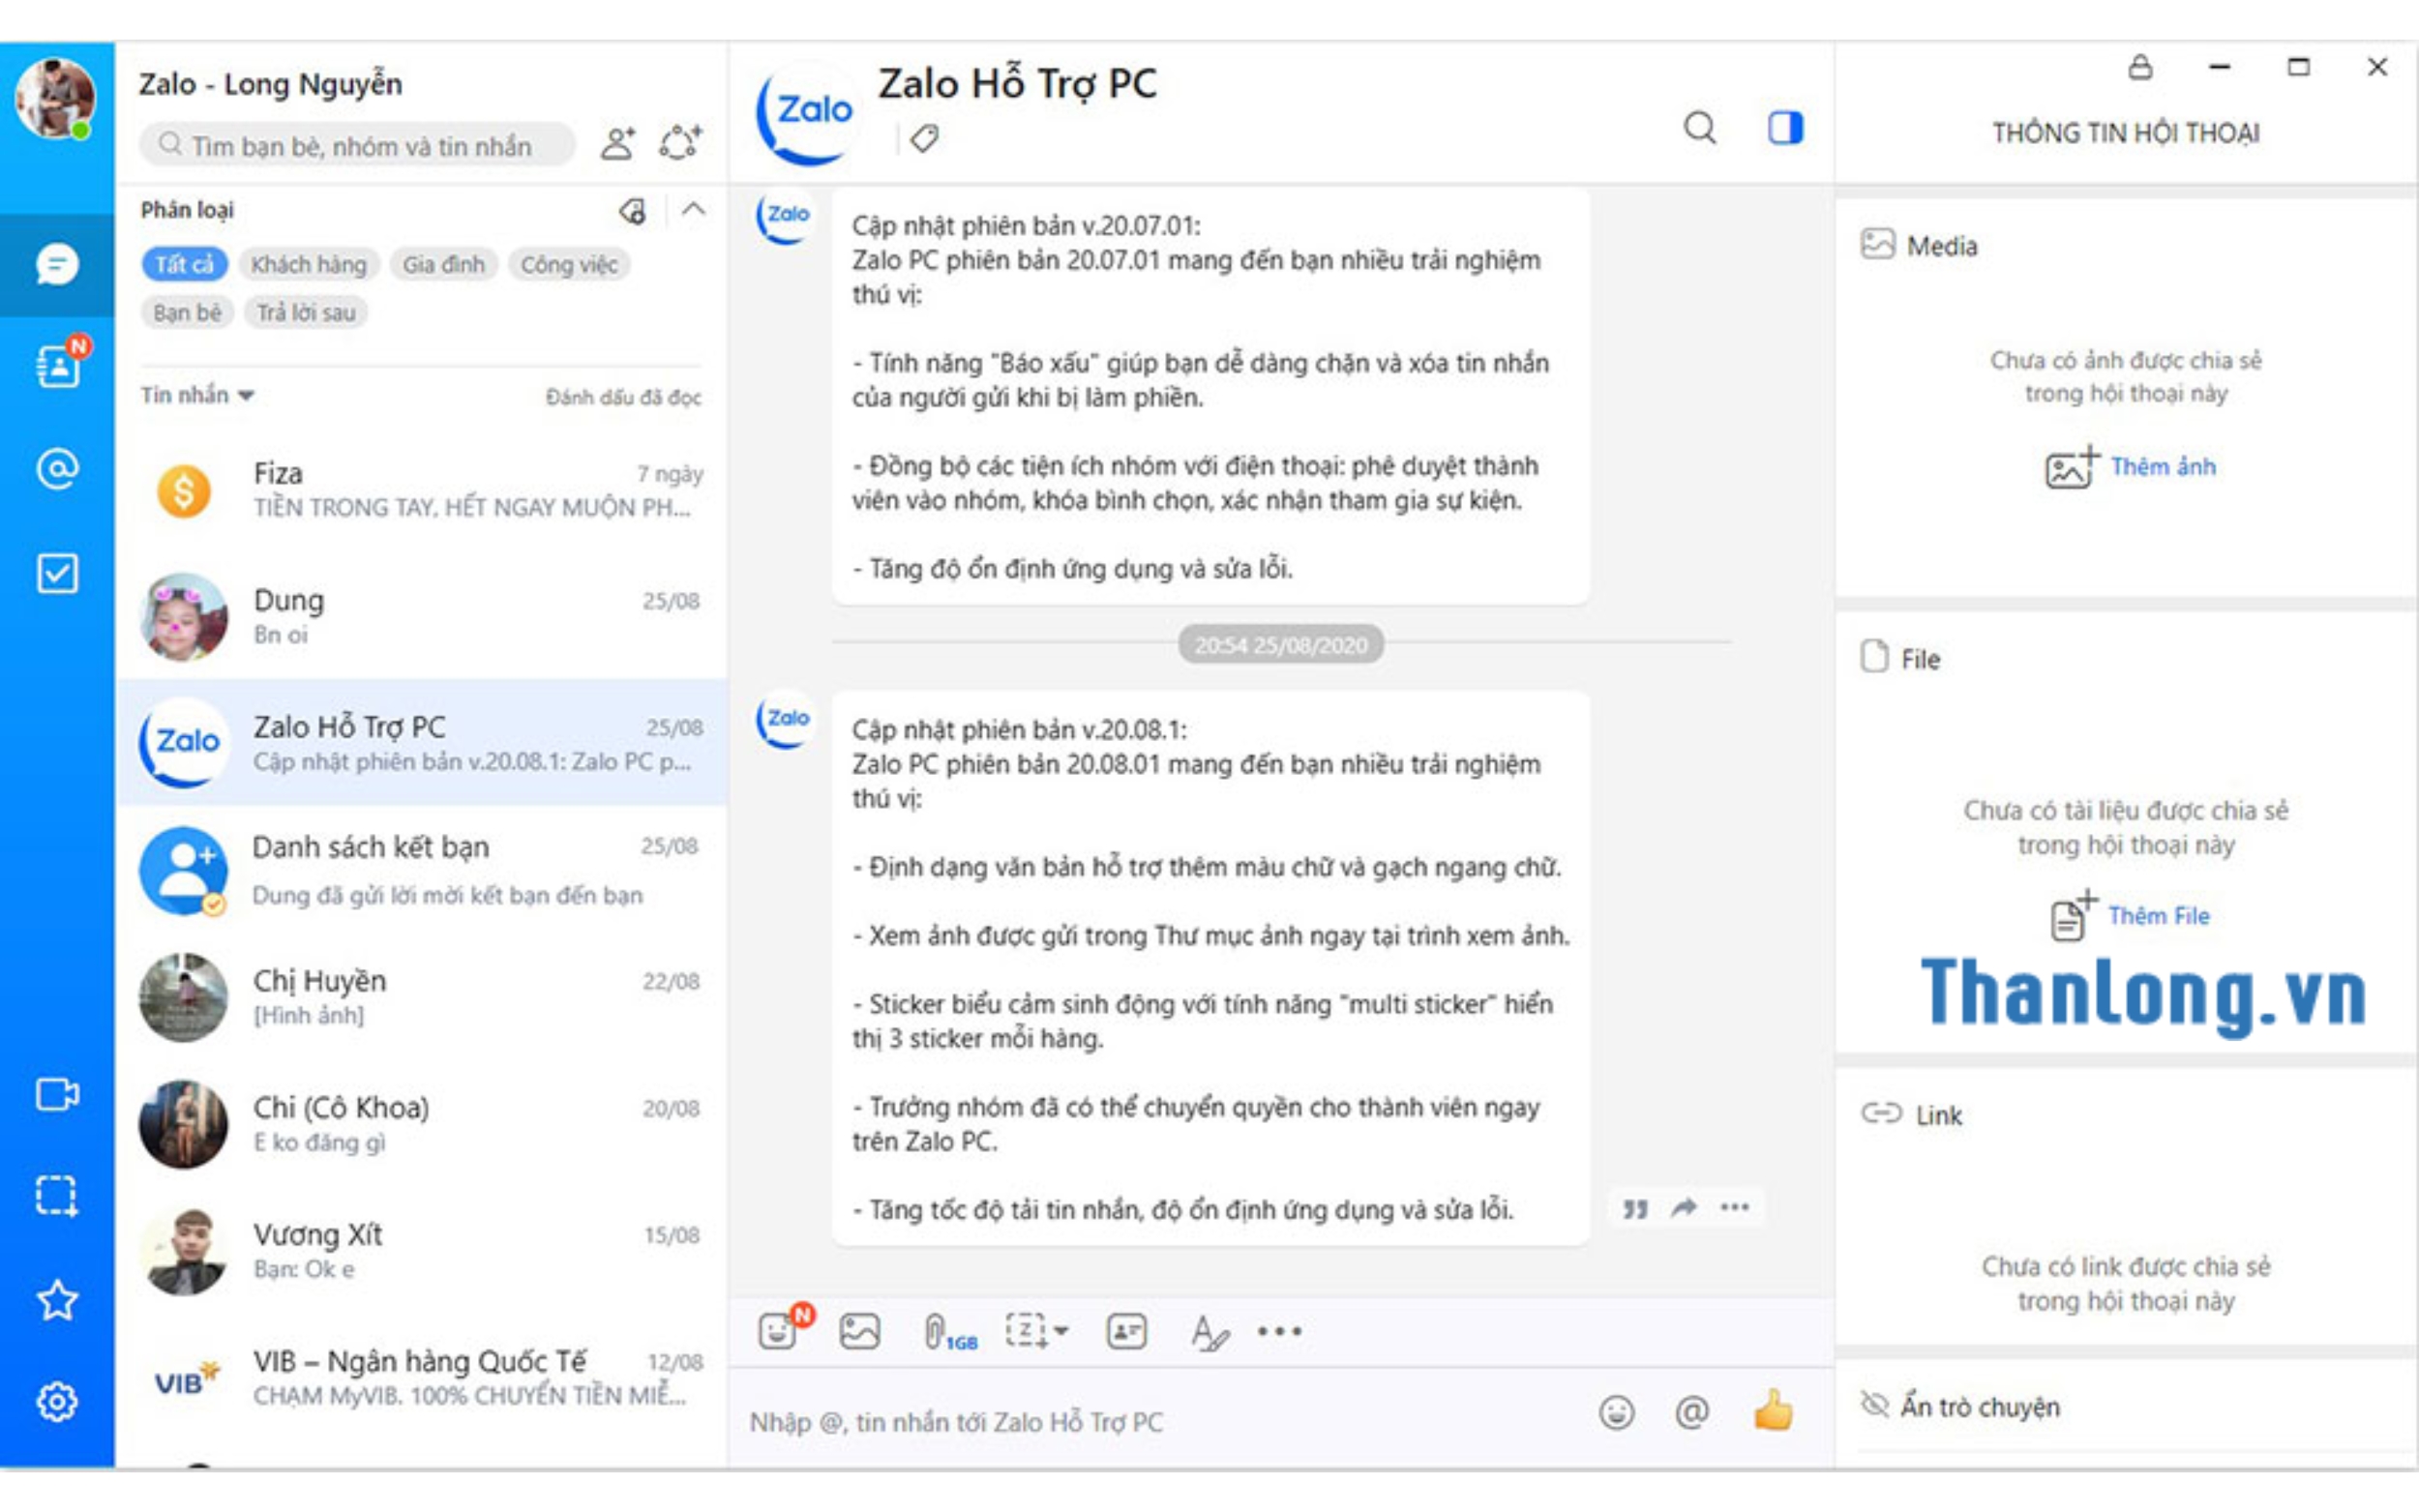Open the Contacts icon in left sidebar
2419x1512 pixels.
point(58,366)
